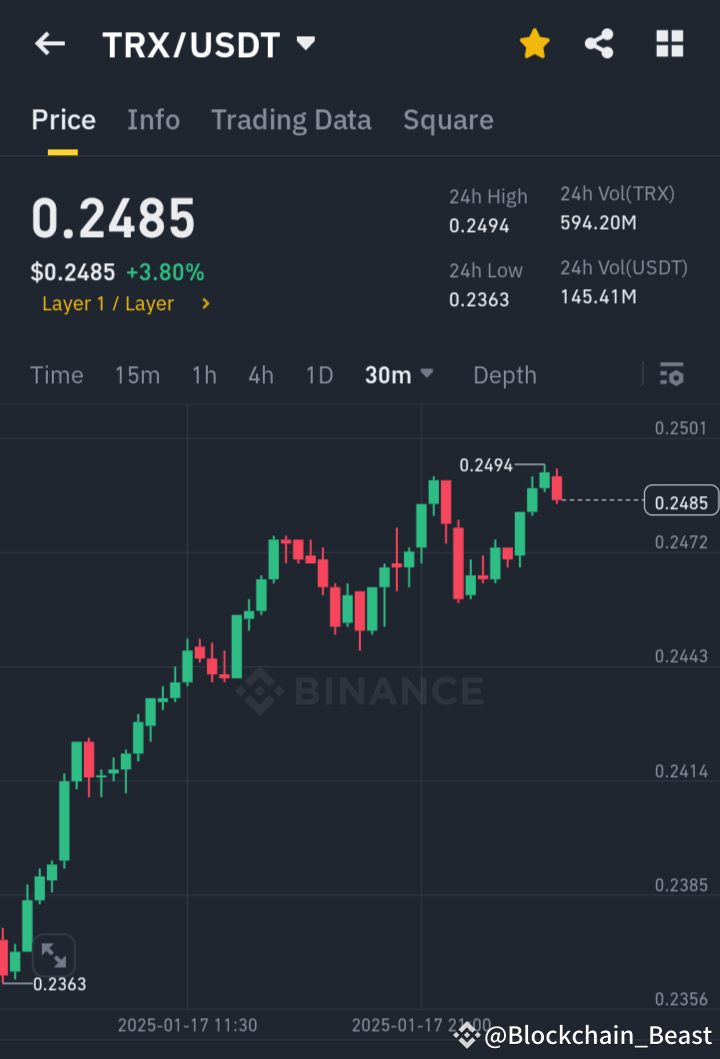Enable the 1D timeframe view
Screen dimensions: 720x1059
[319, 375]
